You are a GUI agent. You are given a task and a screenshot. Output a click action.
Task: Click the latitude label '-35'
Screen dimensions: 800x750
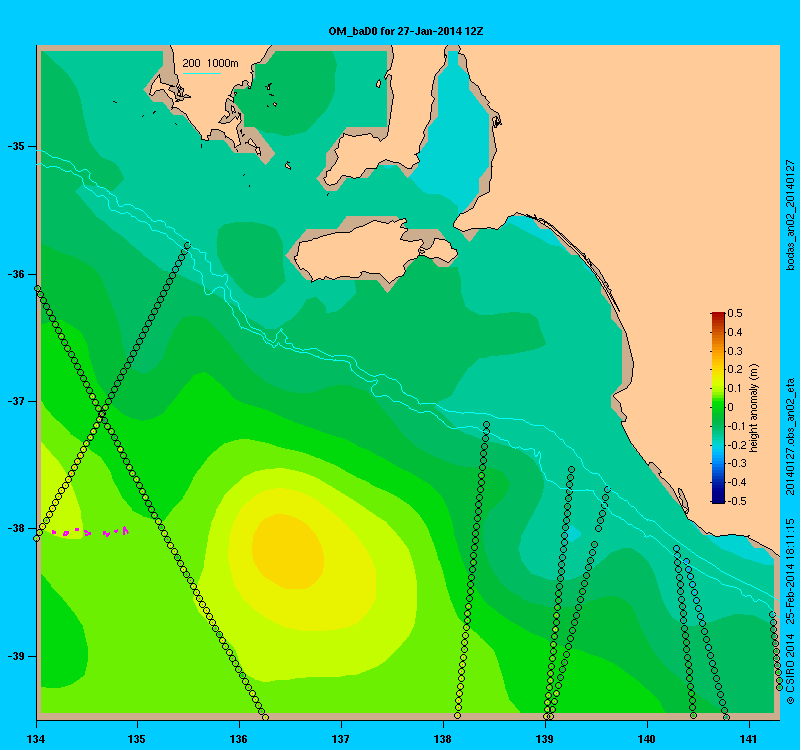pos(16,146)
